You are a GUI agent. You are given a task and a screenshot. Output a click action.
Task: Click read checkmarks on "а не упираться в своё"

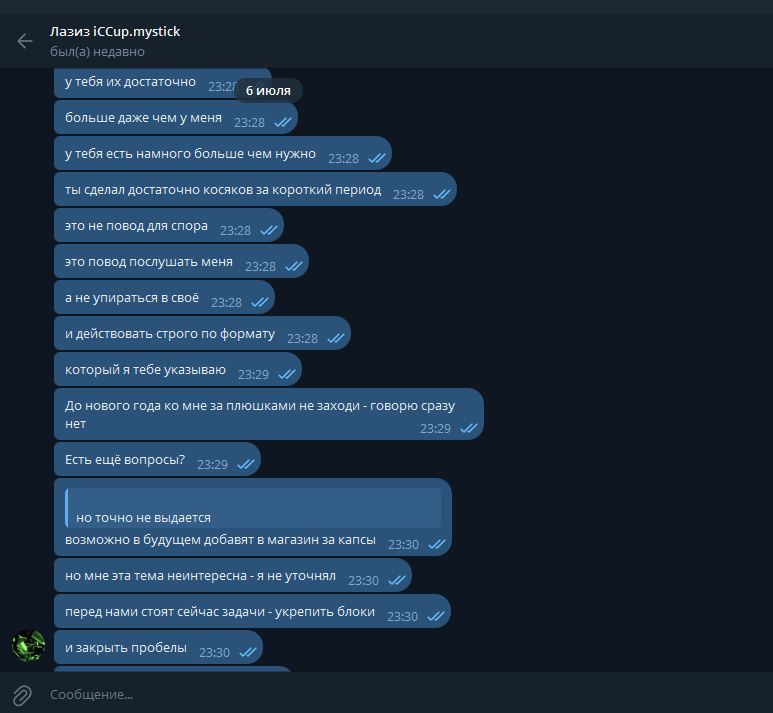click(260, 302)
